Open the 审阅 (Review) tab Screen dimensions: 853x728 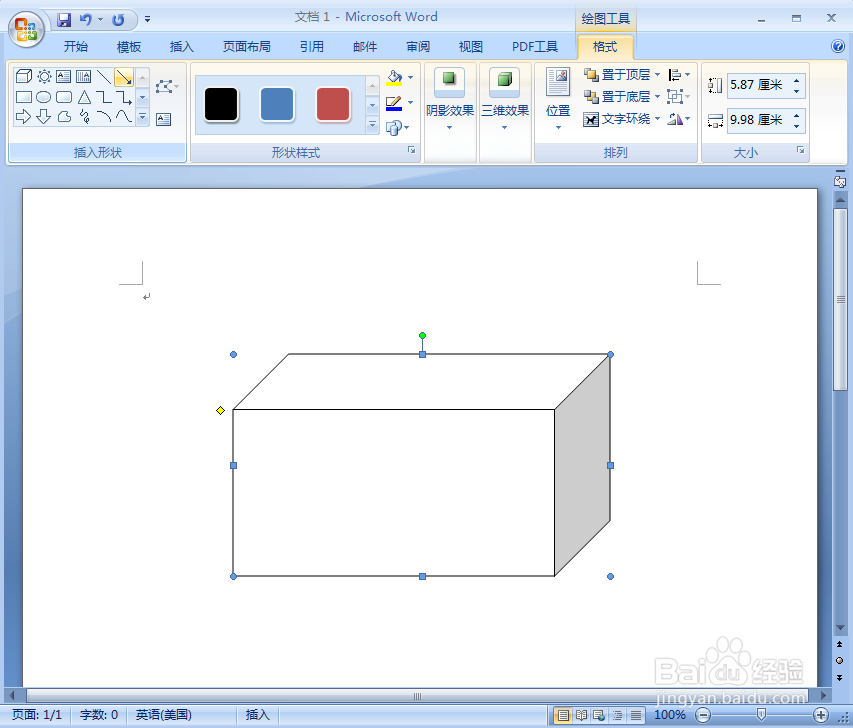click(x=418, y=47)
